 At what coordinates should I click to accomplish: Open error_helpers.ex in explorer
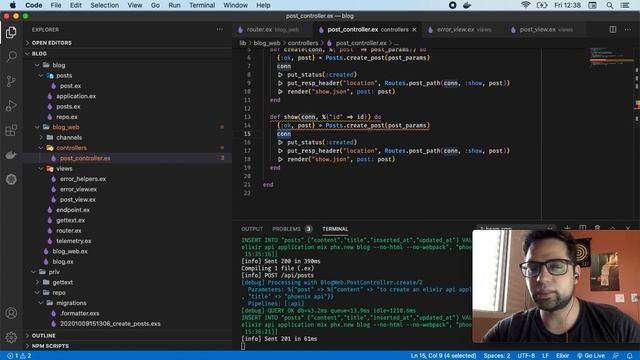83,179
